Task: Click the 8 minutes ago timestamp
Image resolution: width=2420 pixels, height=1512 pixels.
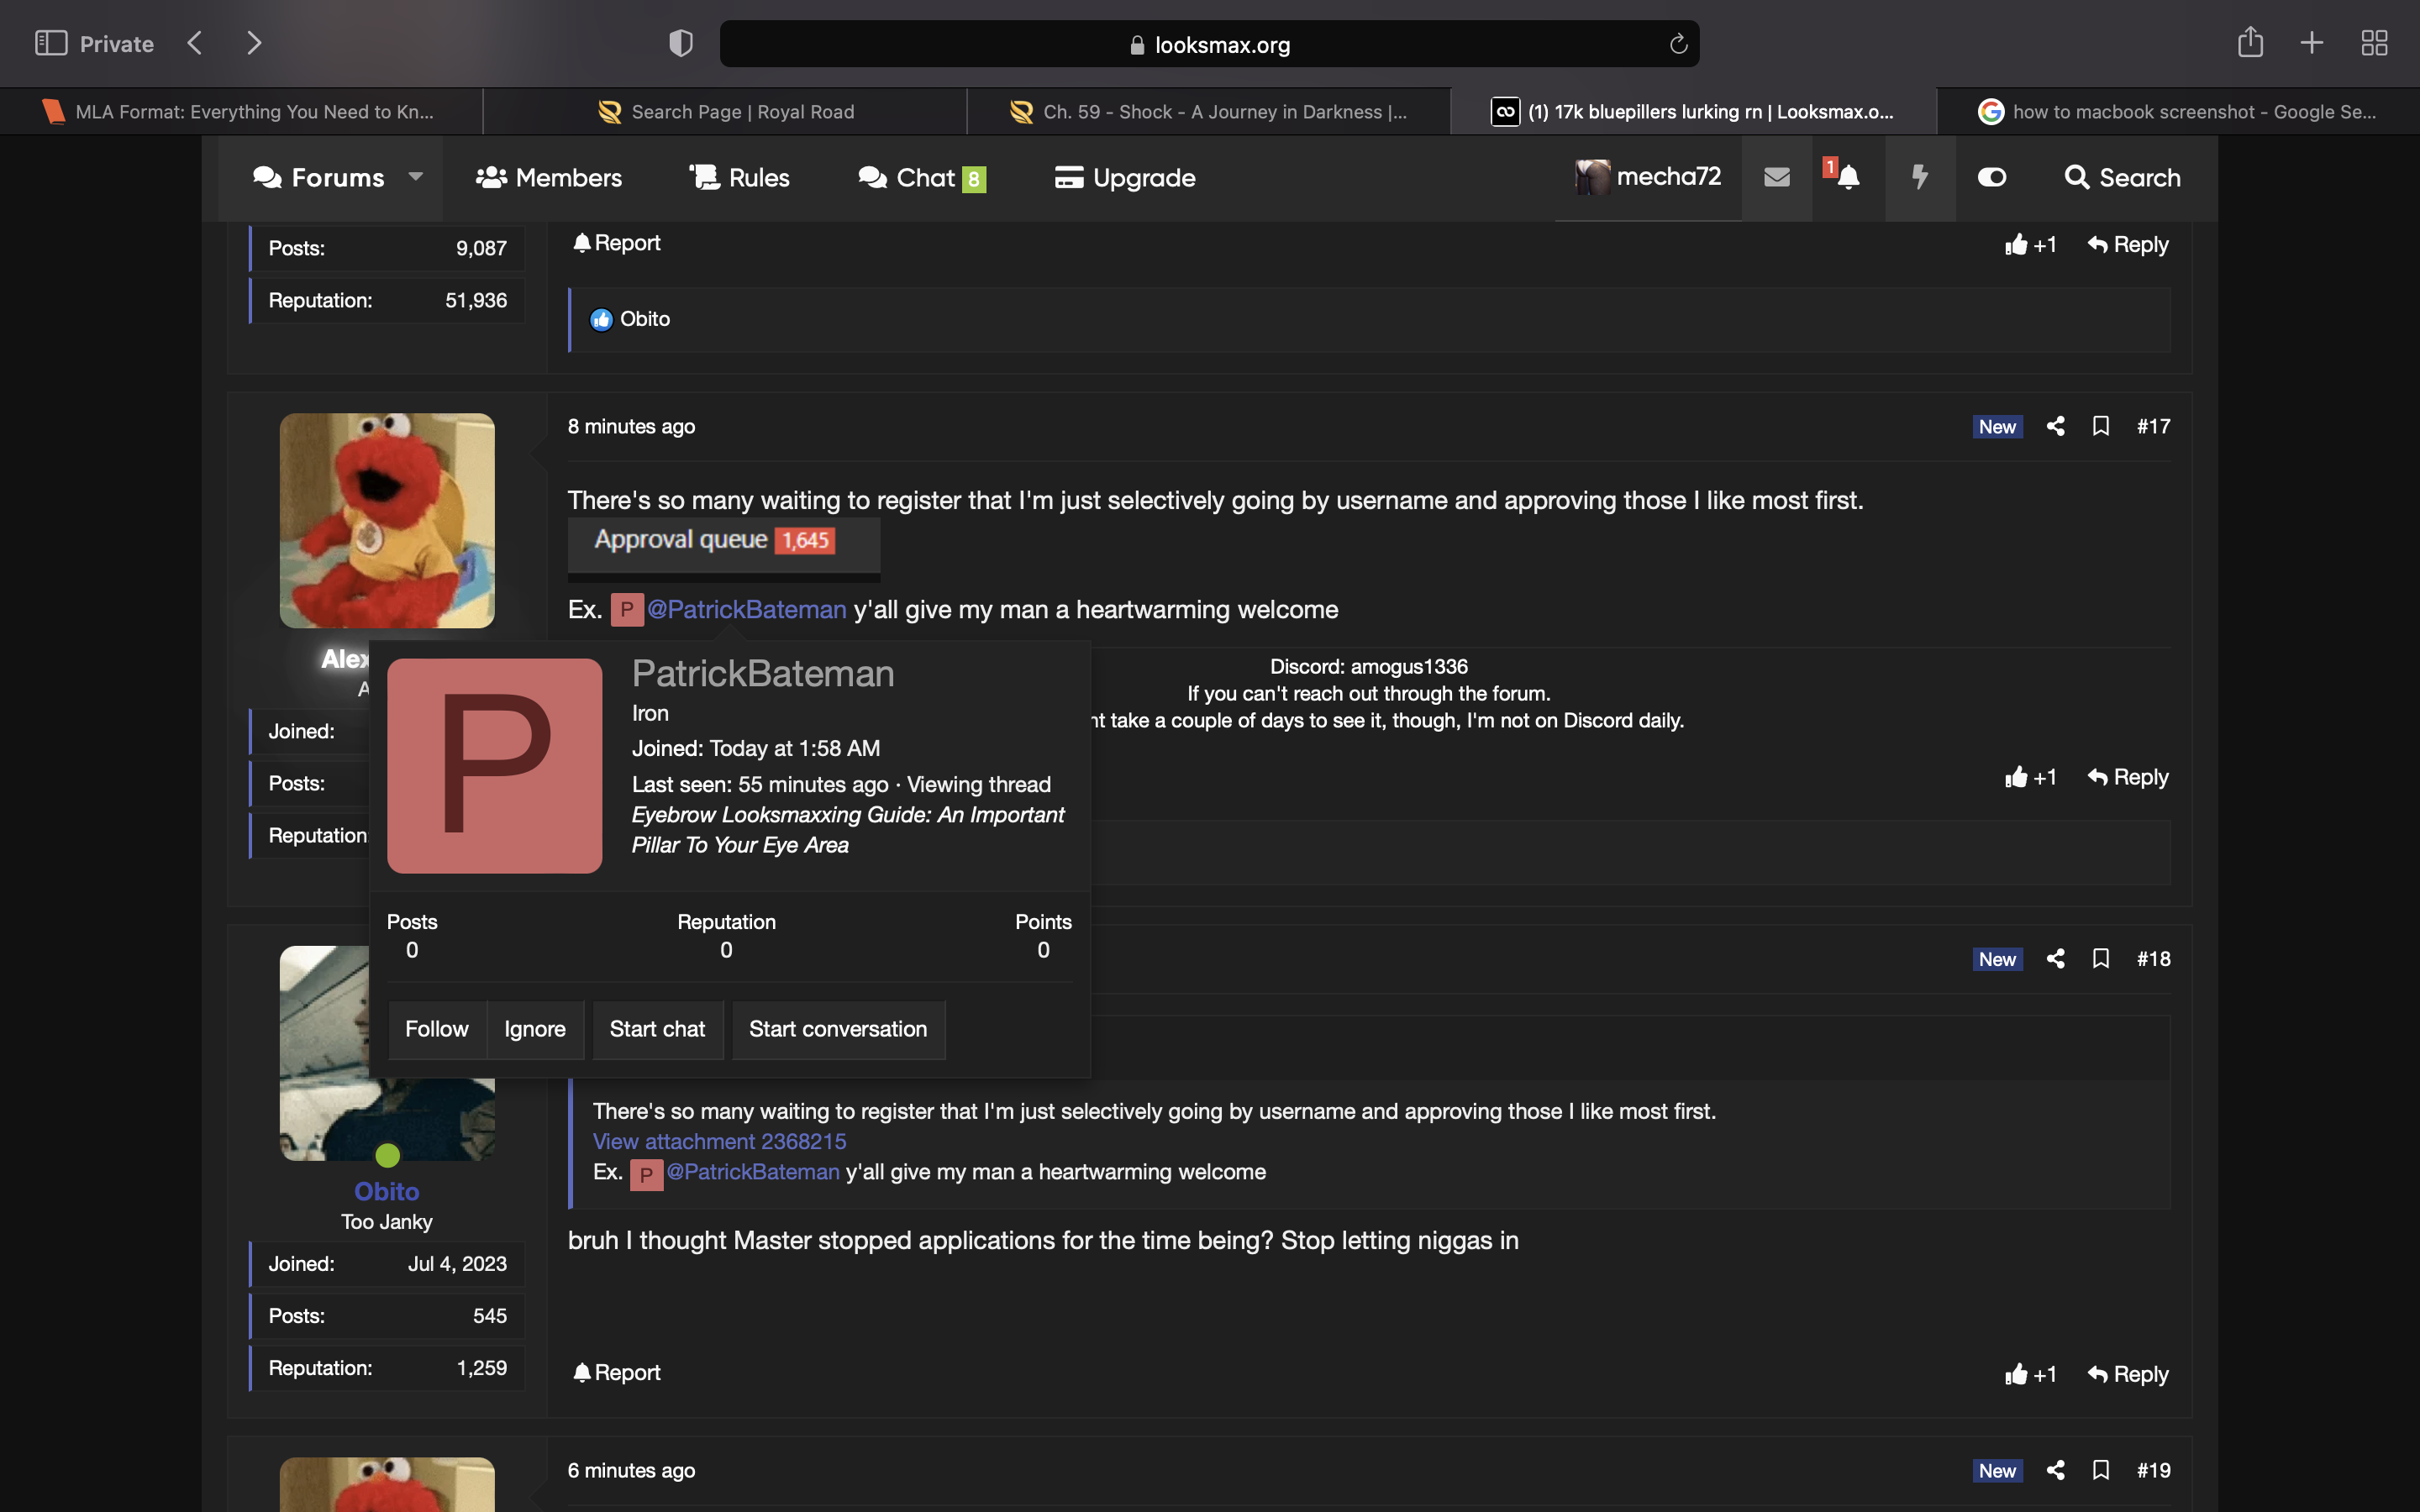Action: click(631, 426)
